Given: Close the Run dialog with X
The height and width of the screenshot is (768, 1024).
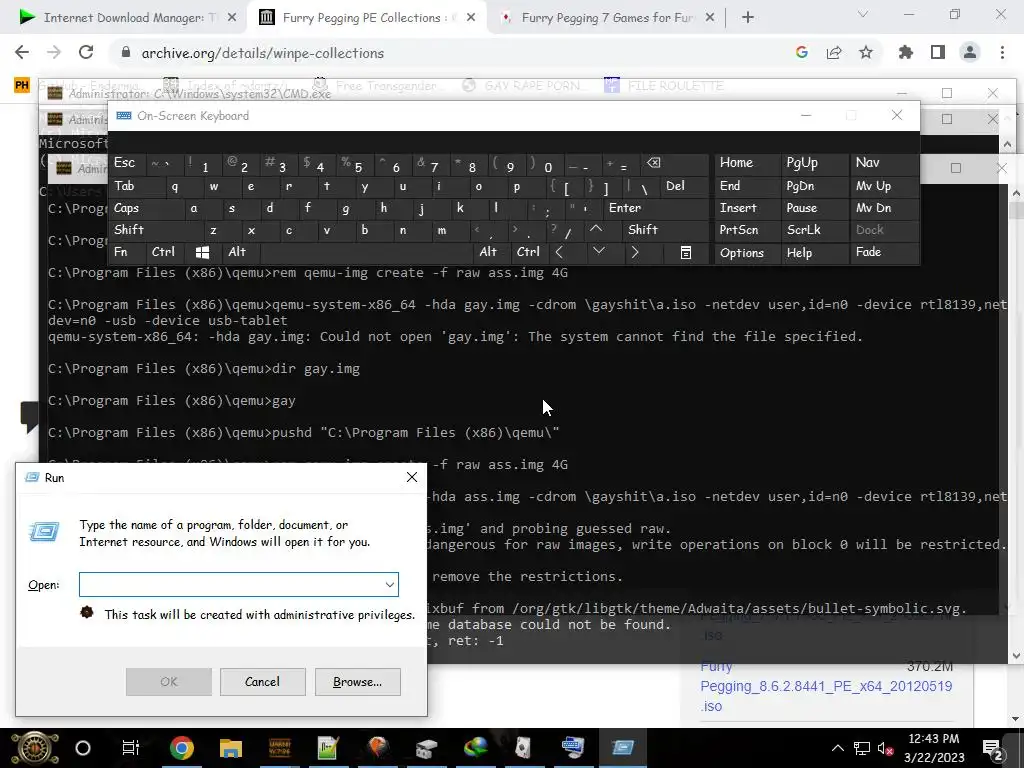Looking at the screenshot, I should pyautogui.click(x=411, y=477).
